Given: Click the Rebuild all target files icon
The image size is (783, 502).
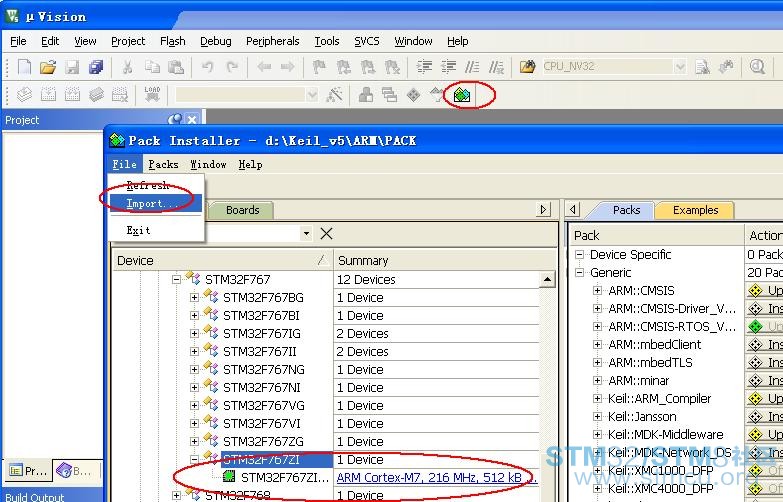Looking at the screenshot, I should point(72,94).
